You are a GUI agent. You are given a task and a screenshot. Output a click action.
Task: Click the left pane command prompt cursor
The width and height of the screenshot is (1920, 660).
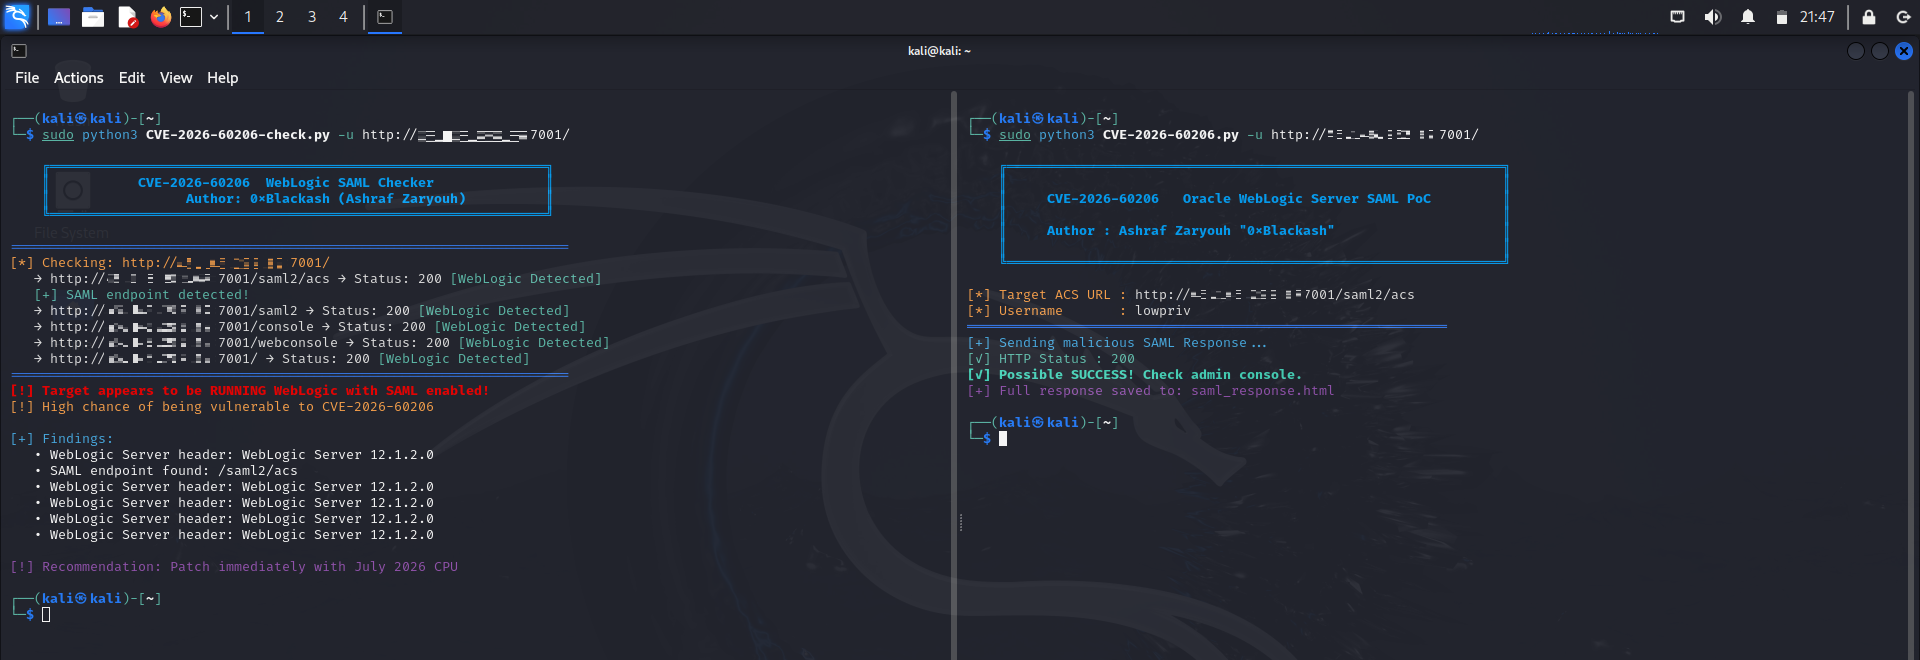point(46,615)
